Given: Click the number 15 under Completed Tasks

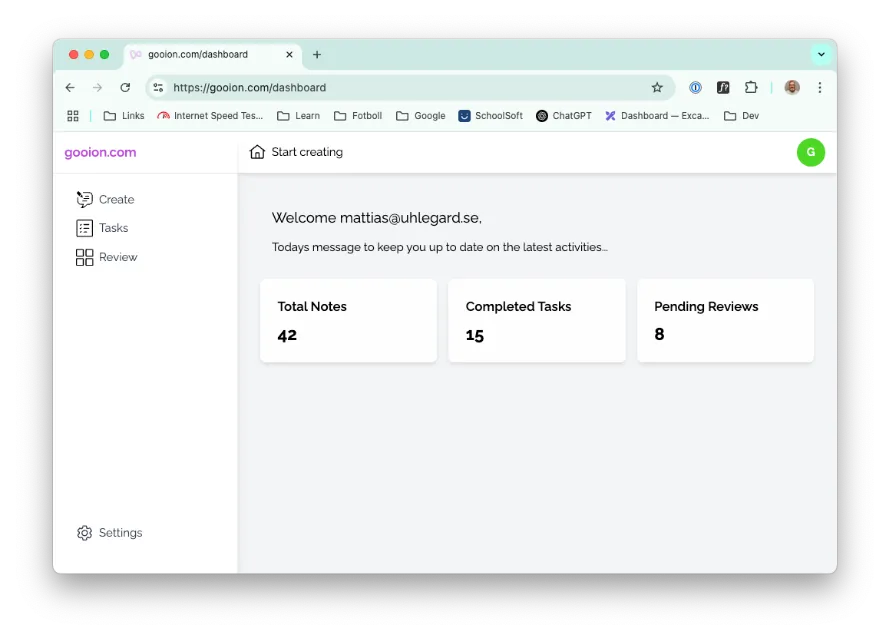Looking at the screenshot, I should [x=475, y=335].
